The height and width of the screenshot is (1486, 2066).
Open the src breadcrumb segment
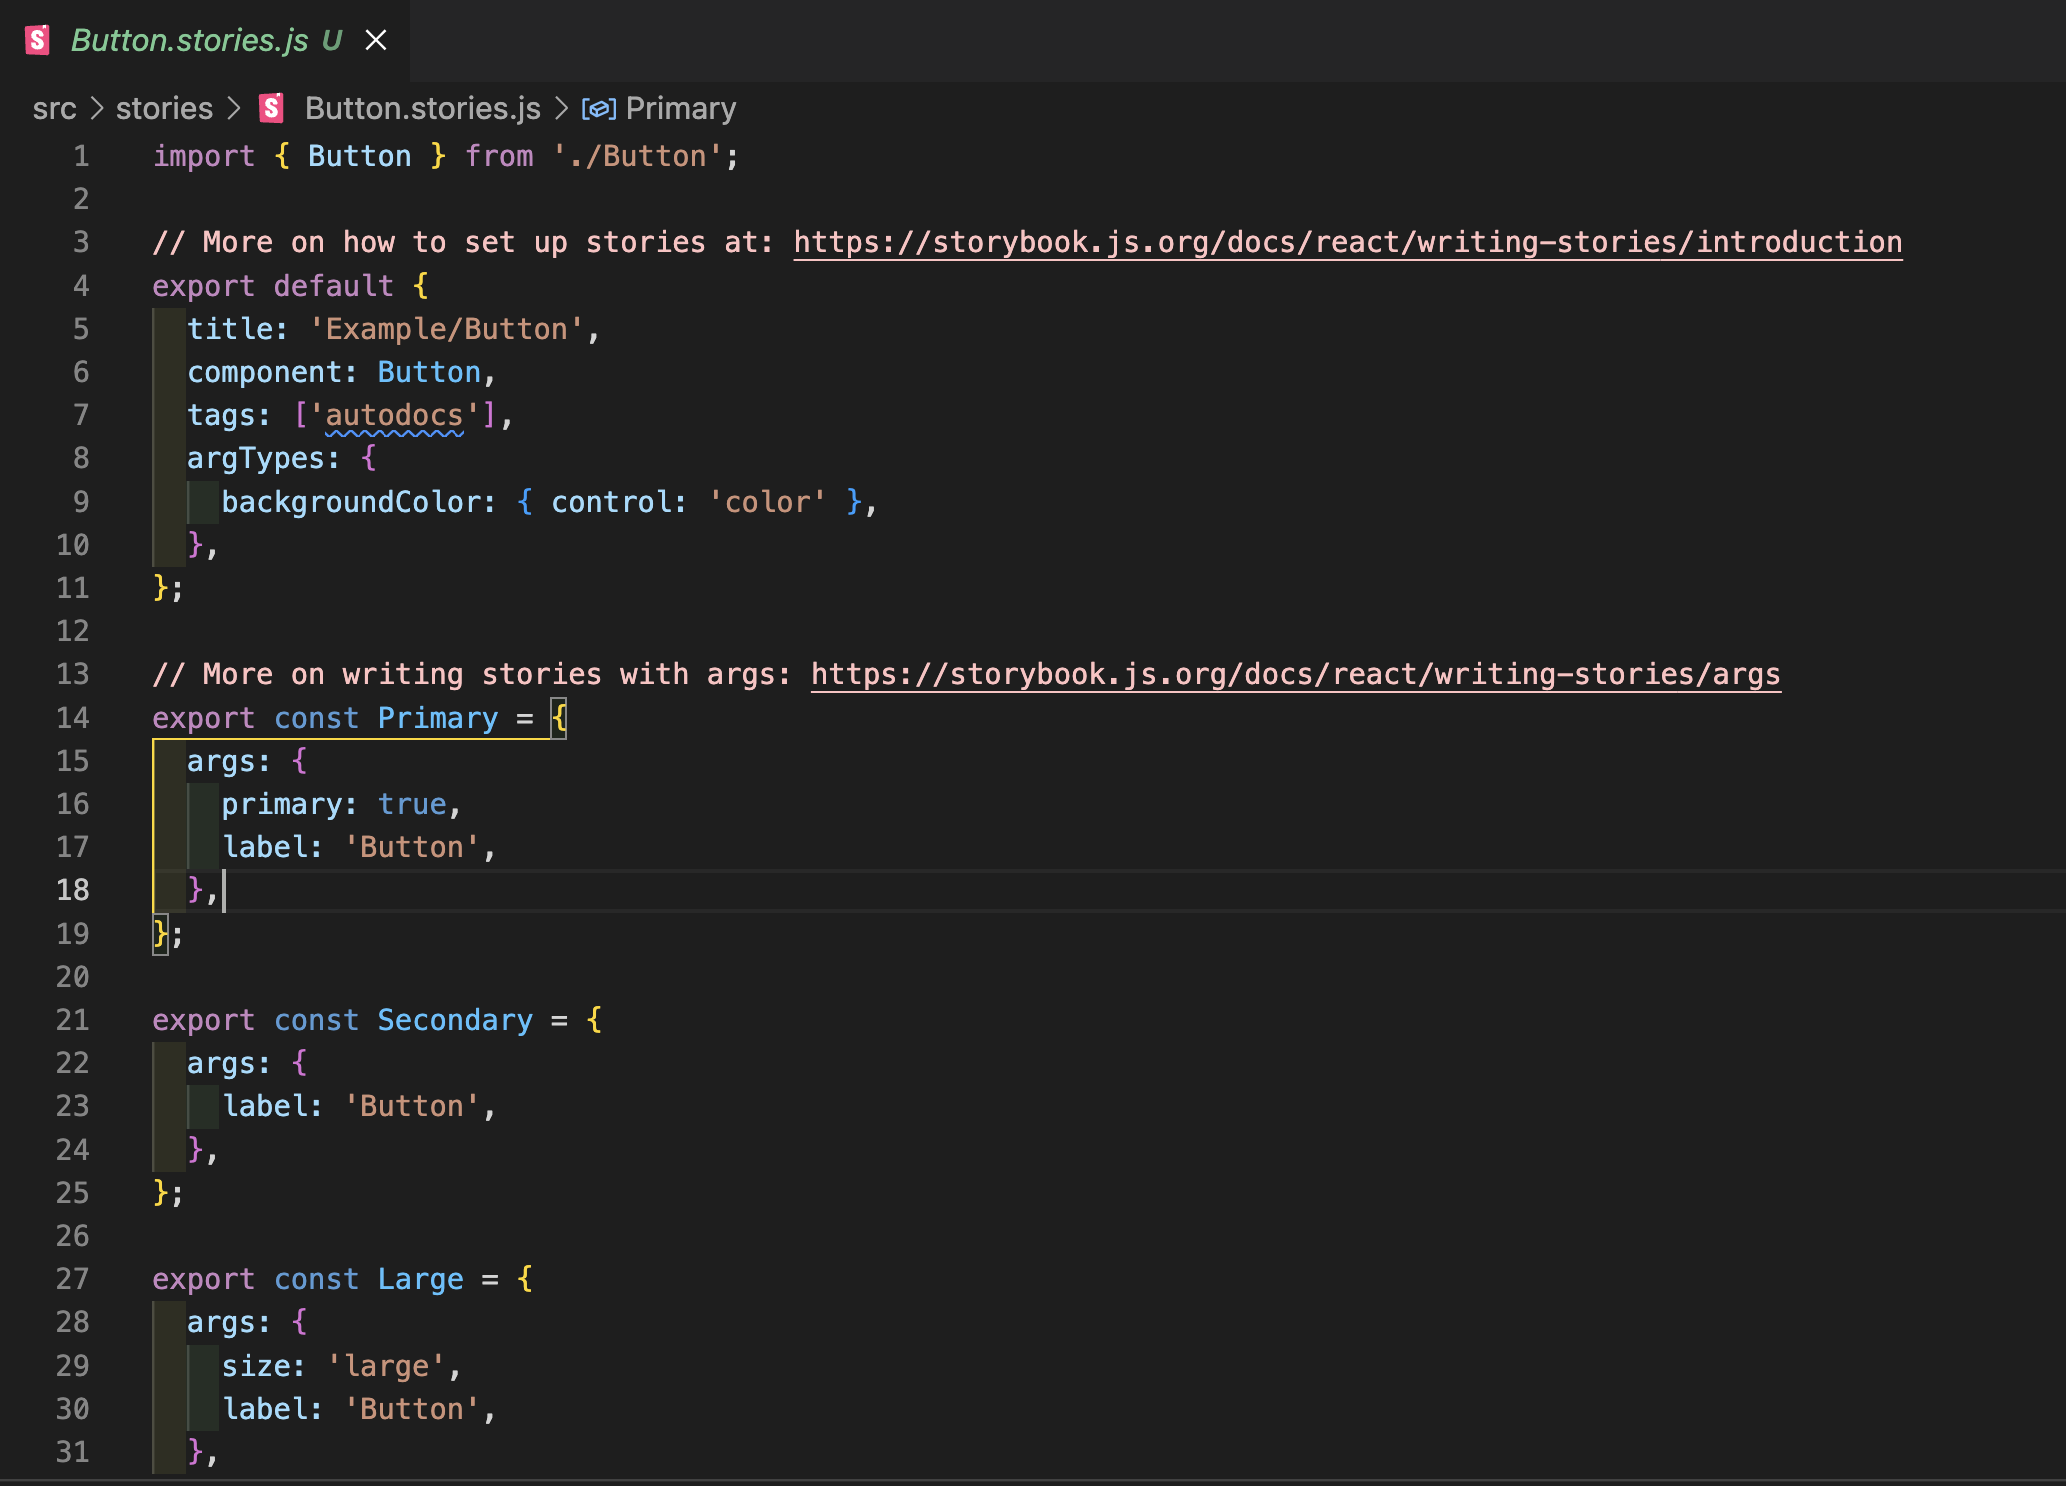[x=54, y=108]
